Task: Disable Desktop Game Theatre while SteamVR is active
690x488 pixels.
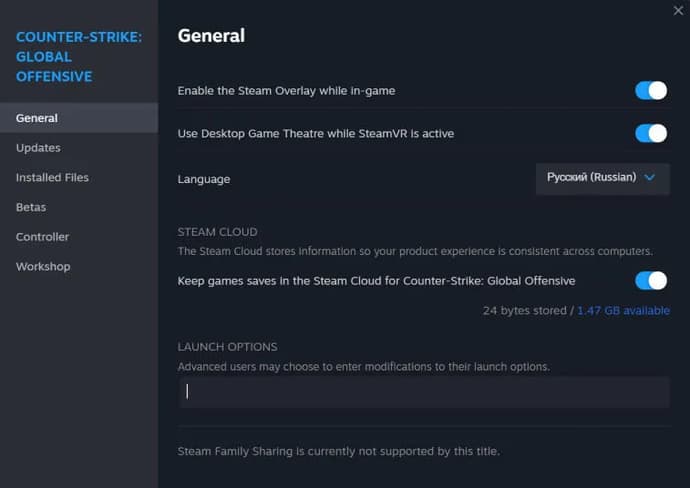Action: pos(651,133)
